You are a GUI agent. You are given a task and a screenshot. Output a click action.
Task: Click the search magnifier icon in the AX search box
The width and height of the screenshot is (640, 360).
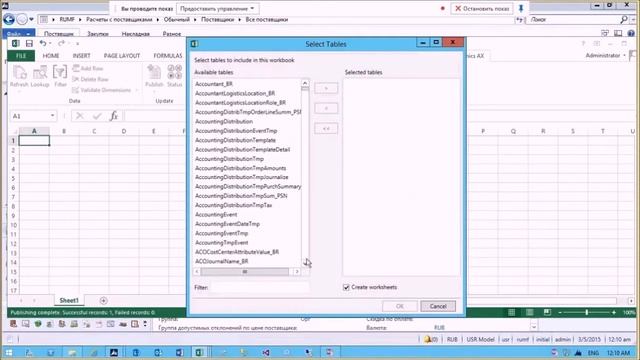point(624,19)
